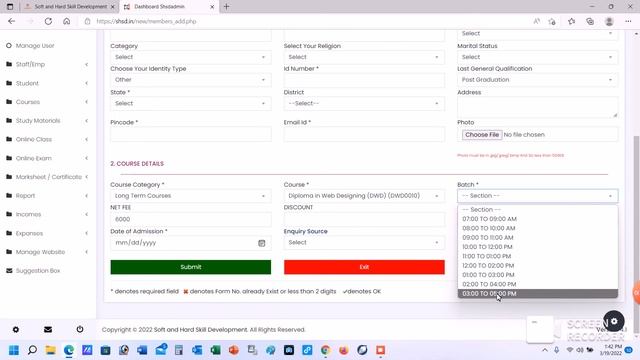640x360 pixels.
Task: Click the Online Class folder icon
Action: click(9, 140)
